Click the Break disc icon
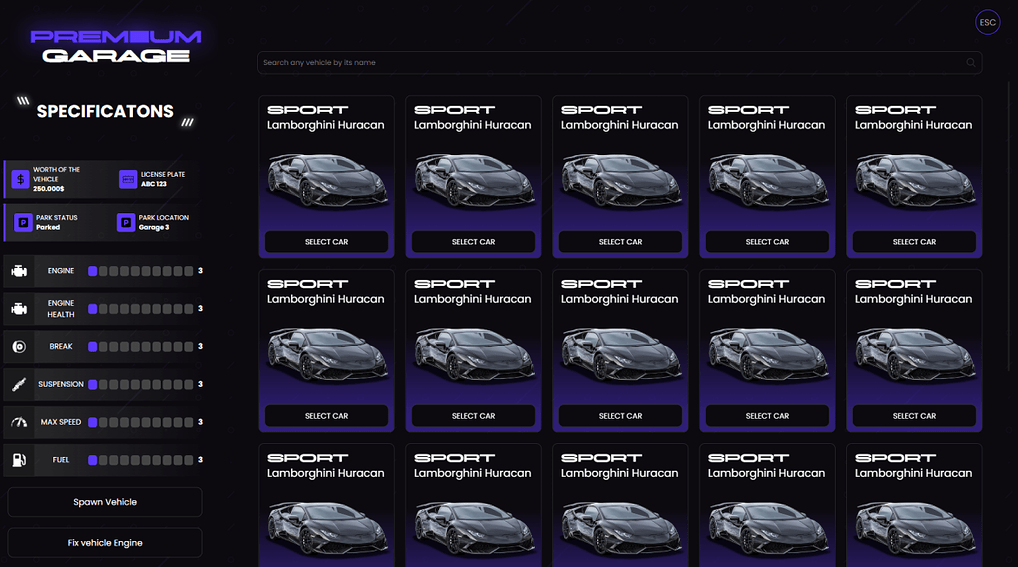The width and height of the screenshot is (1018, 567). tap(18, 347)
